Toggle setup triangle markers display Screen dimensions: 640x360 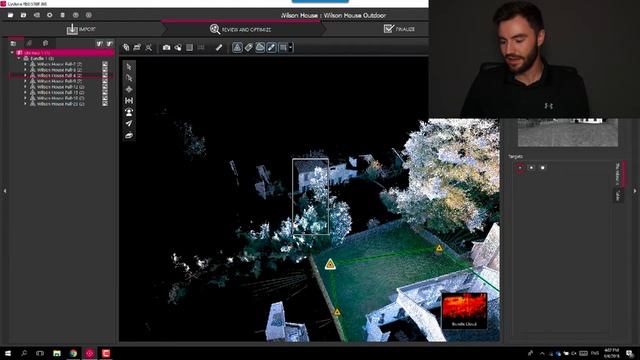(237, 47)
